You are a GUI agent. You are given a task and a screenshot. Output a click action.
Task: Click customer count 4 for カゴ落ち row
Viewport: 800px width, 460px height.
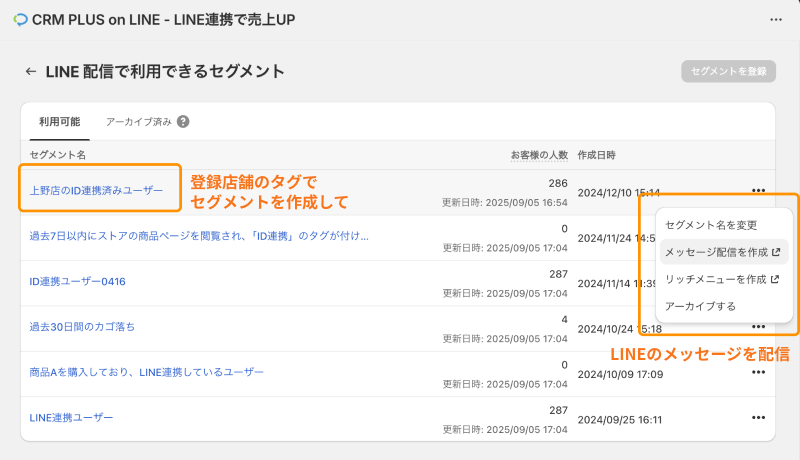pyautogui.click(x=564, y=319)
